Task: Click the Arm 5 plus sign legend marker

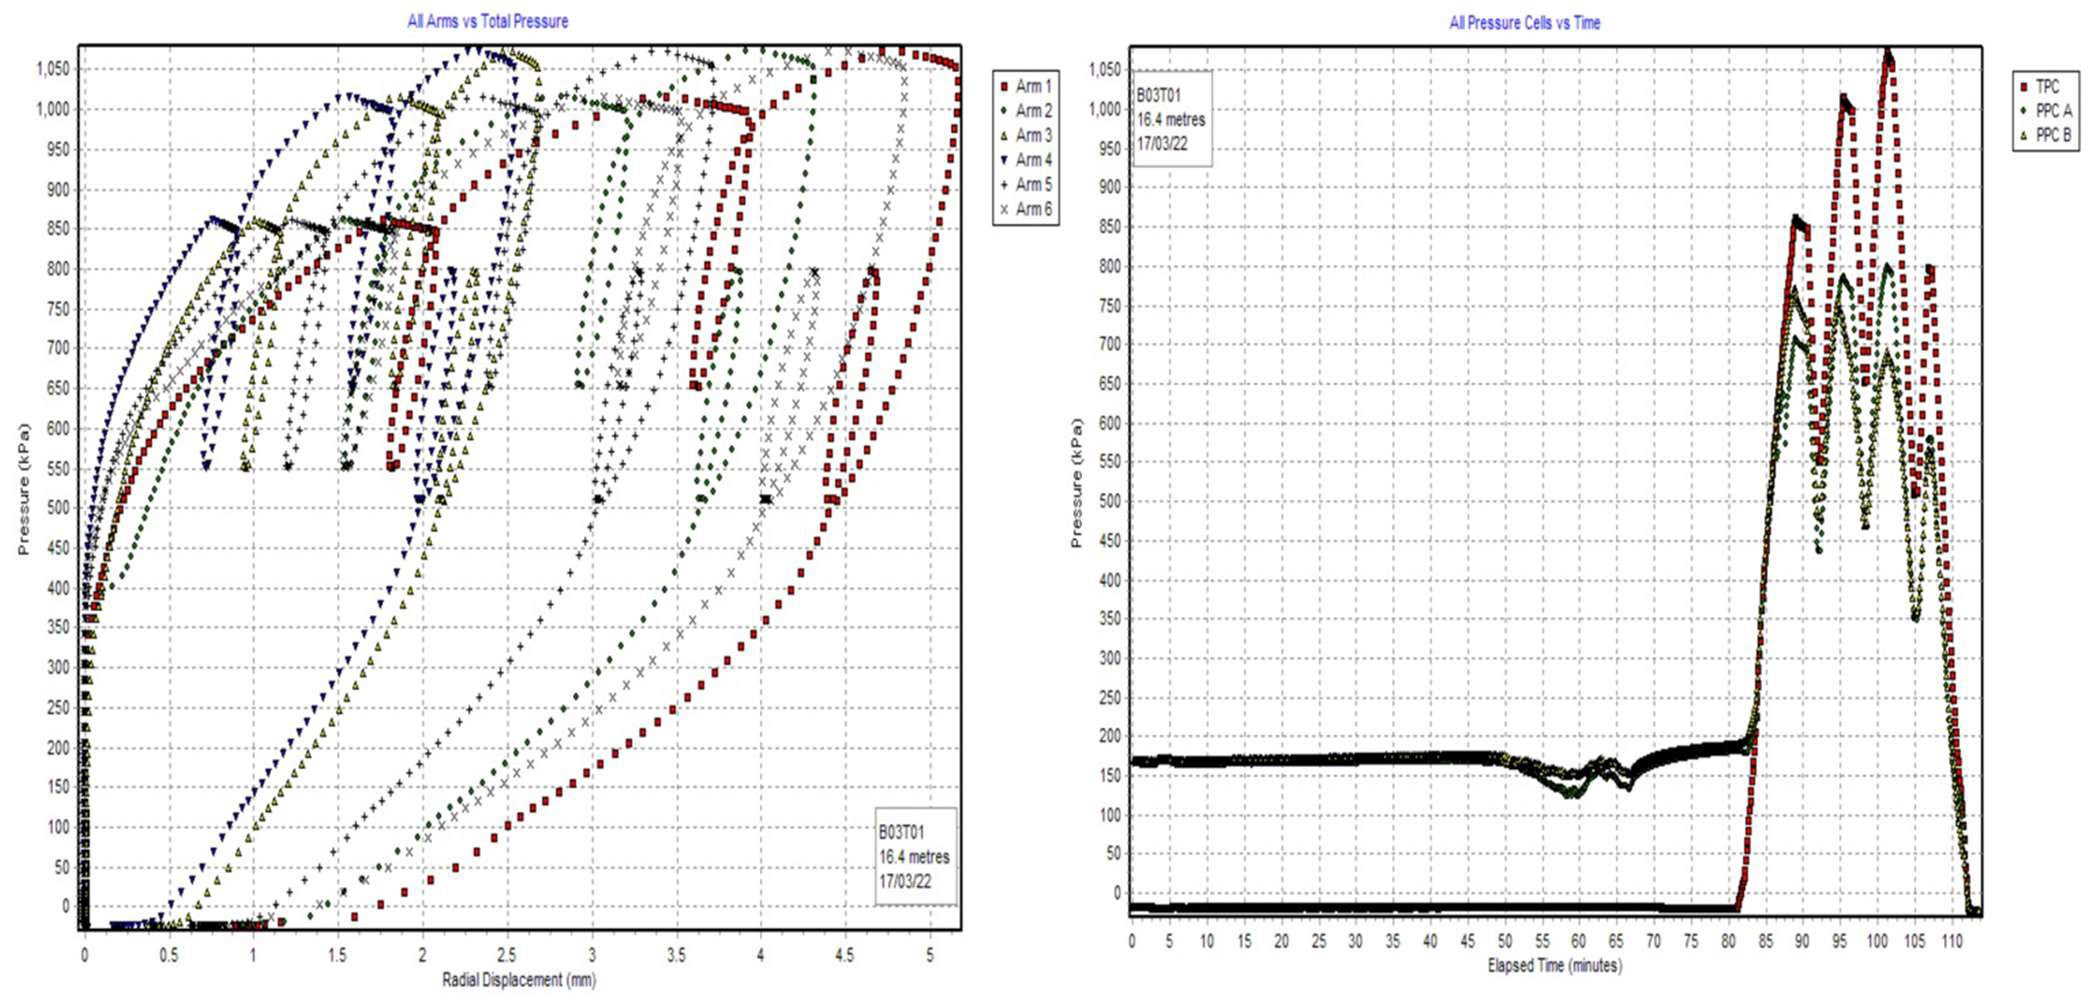Action: point(1004,185)
